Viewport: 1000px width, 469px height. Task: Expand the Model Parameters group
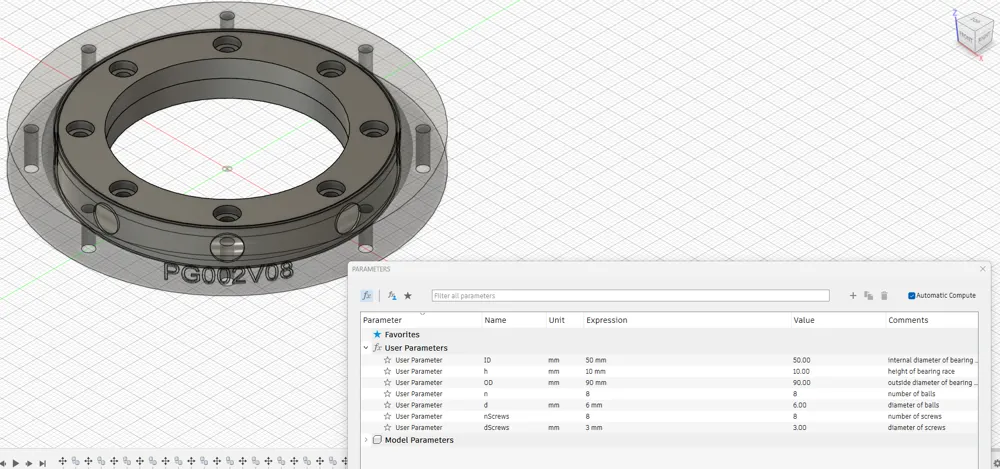[x=366, y=440]
